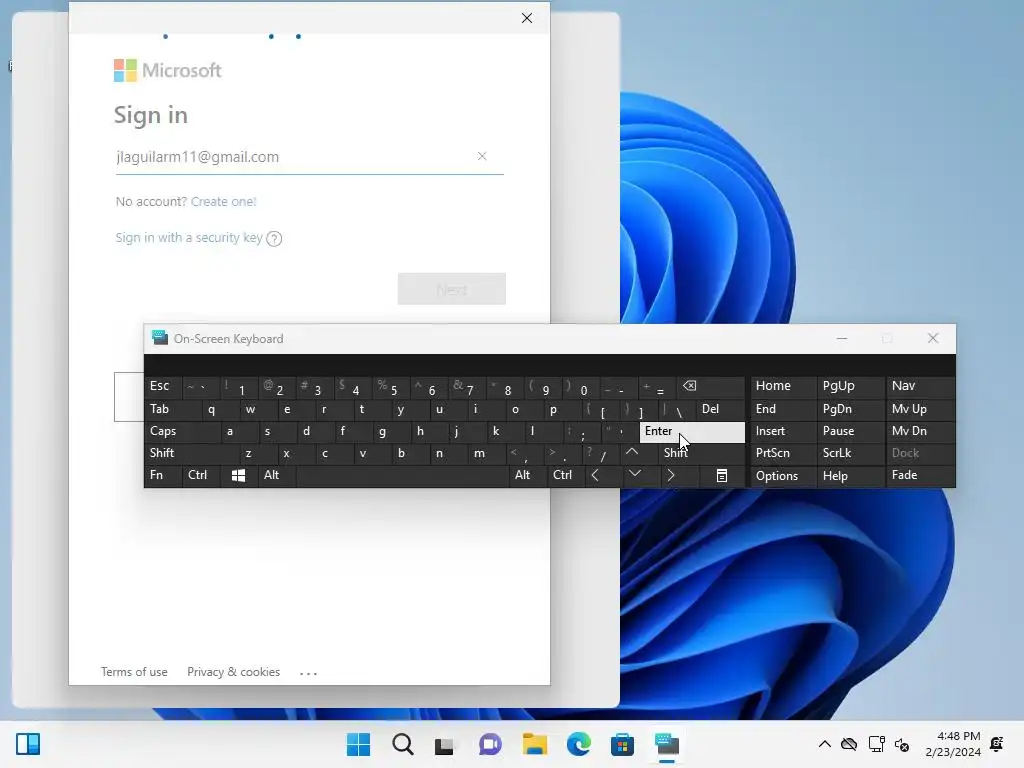This screenshot has width=1024, height=768.
Task: Click the Esc key
Action: click(163, 386)
